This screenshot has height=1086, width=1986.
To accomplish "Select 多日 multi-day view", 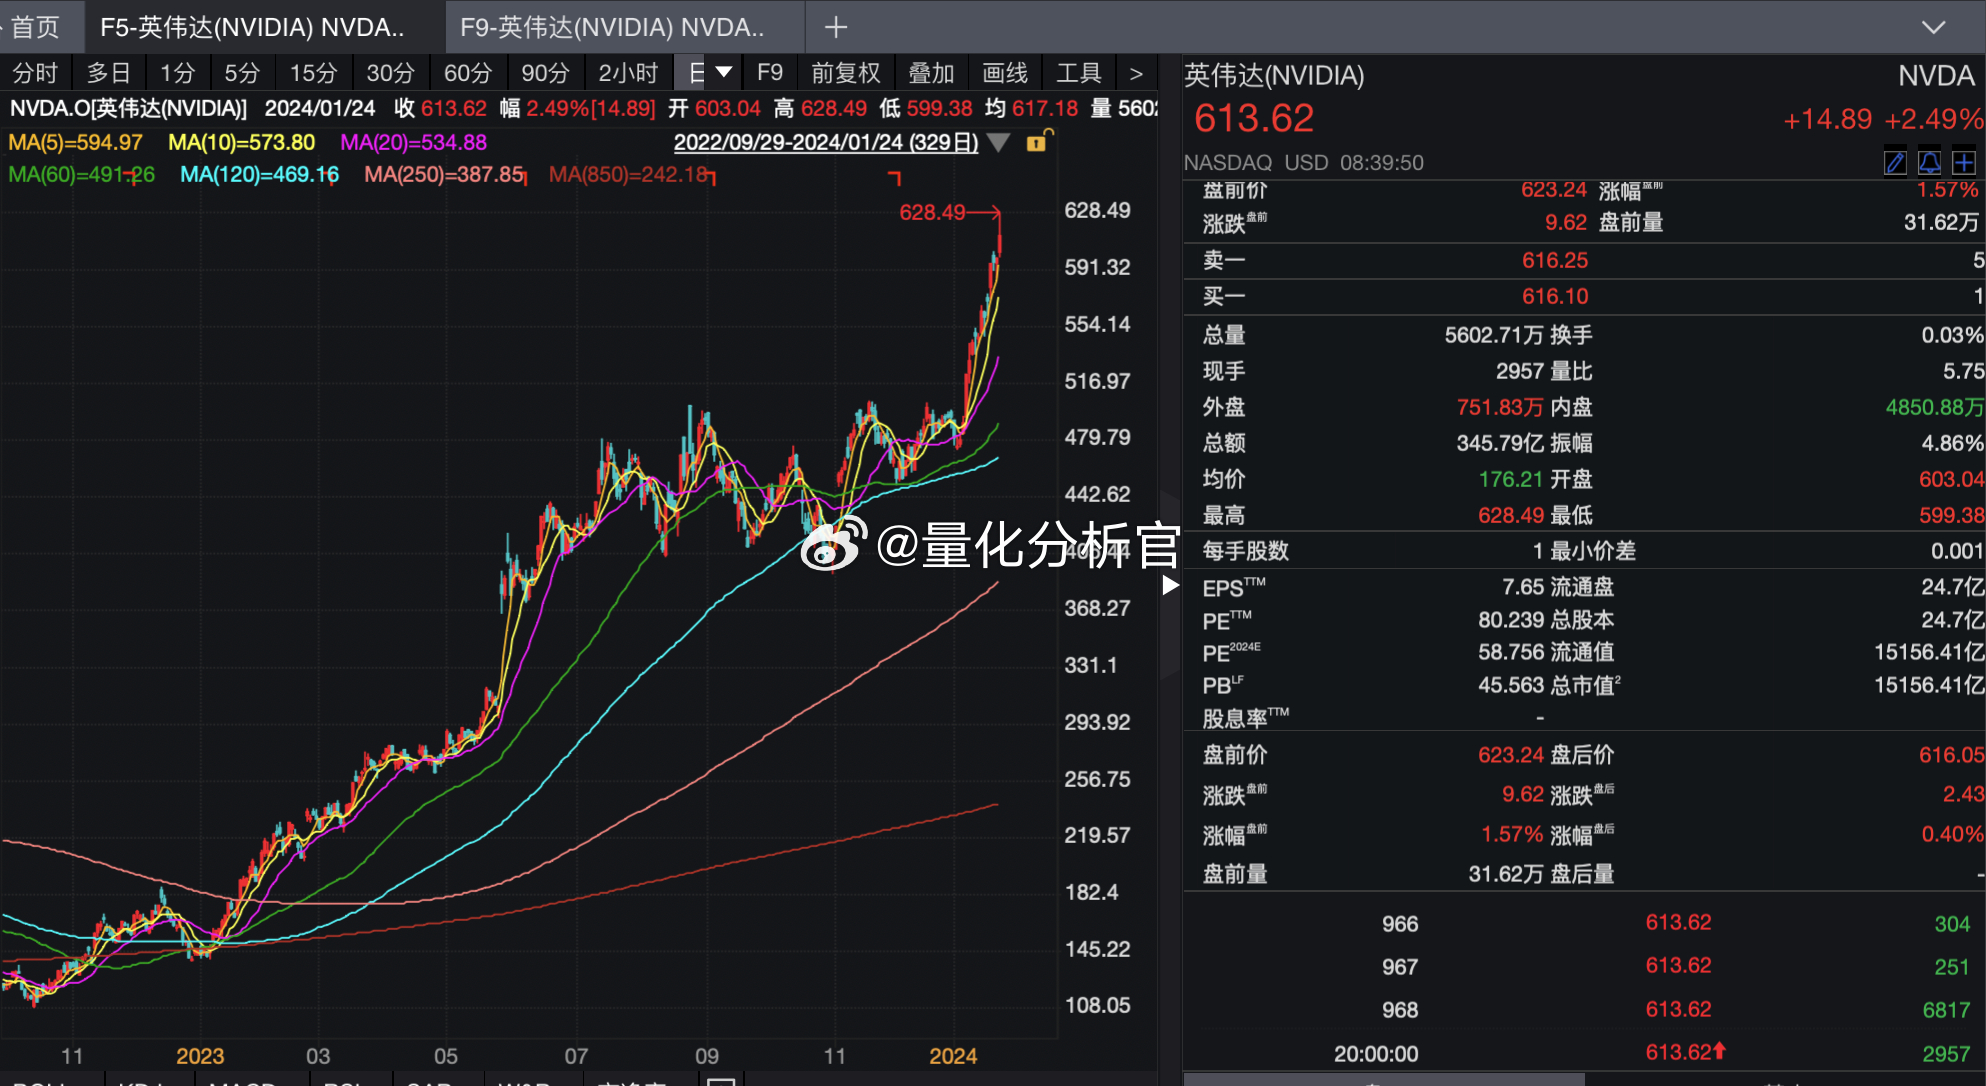I will (109, 73).
